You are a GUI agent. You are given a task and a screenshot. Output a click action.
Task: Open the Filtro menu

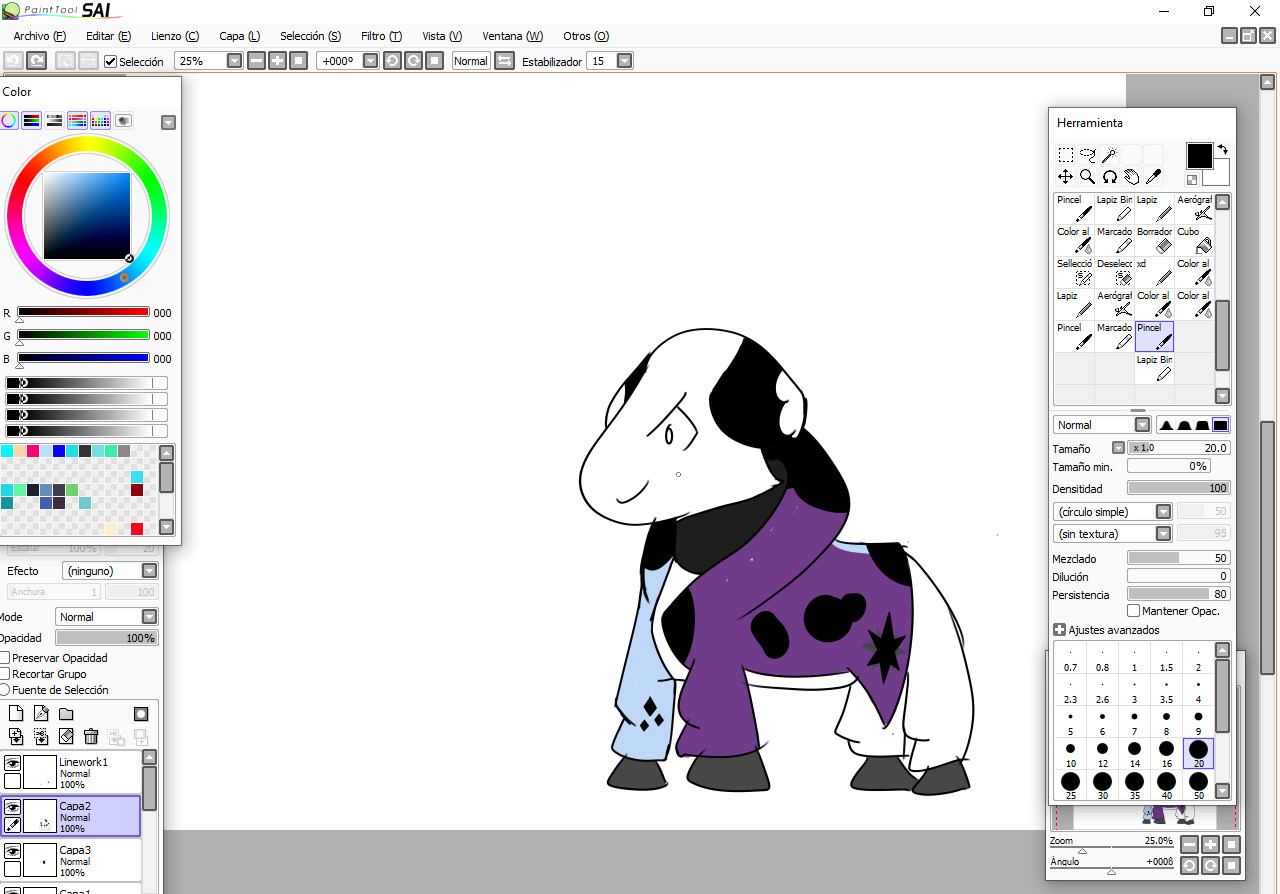click(381, 36)
